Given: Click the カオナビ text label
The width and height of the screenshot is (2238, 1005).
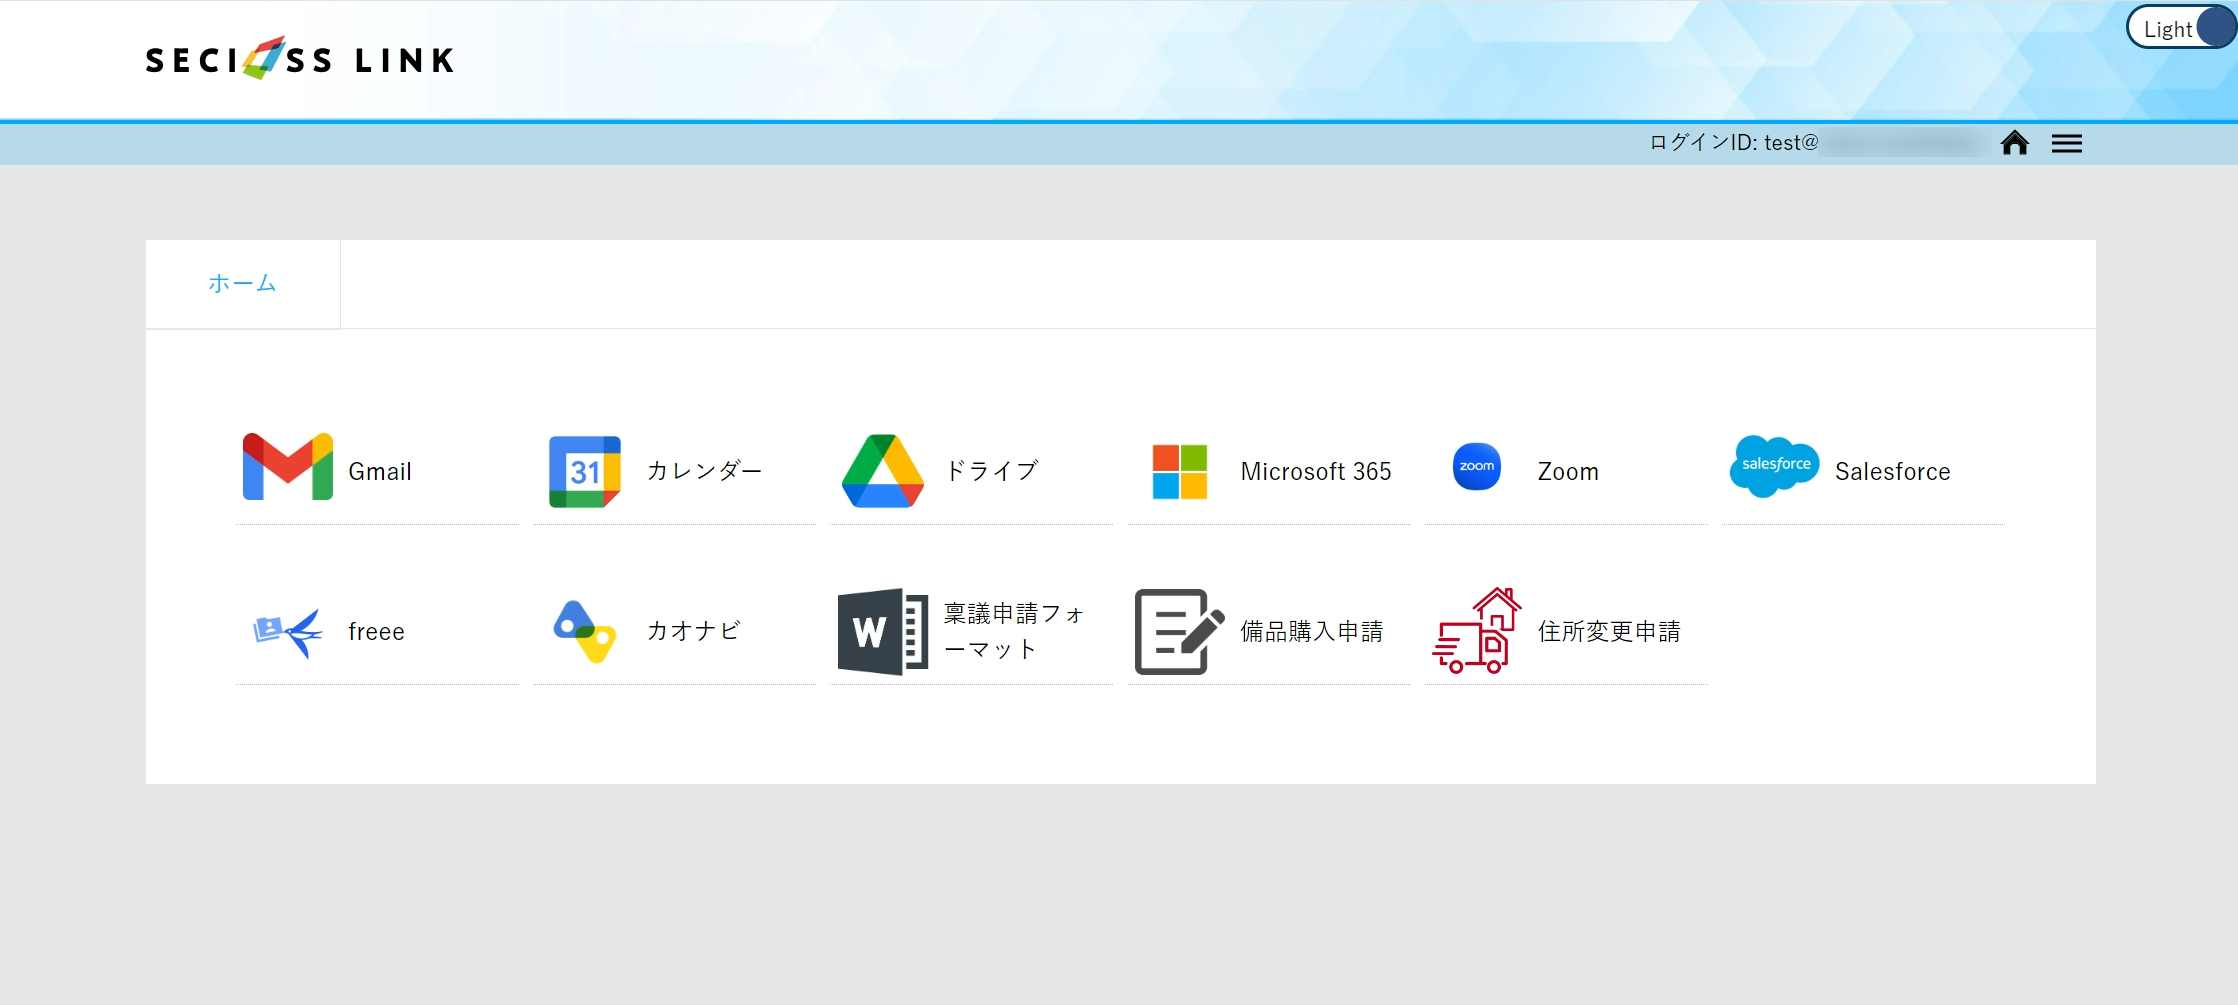Looking at the screenshot, I should [x=693, y=631].
